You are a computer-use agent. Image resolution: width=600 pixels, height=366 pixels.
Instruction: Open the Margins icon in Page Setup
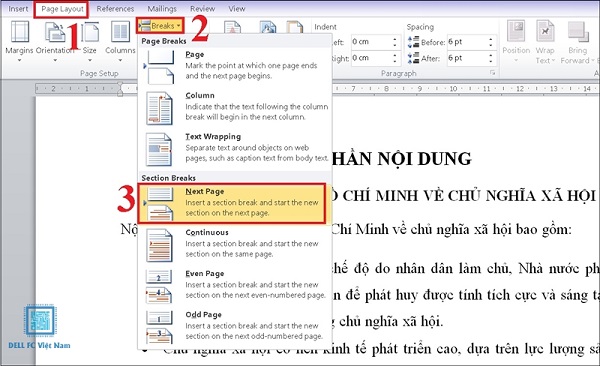[20, 32]
